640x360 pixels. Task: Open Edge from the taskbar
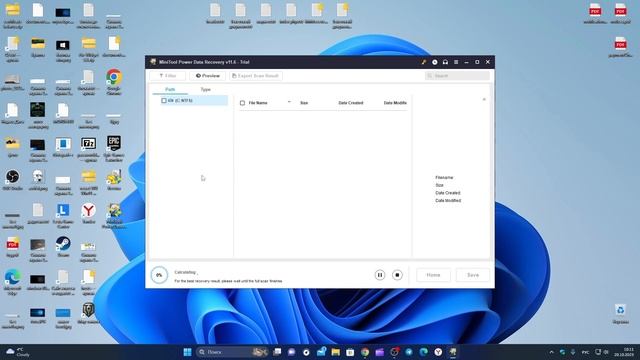(424, 352)
